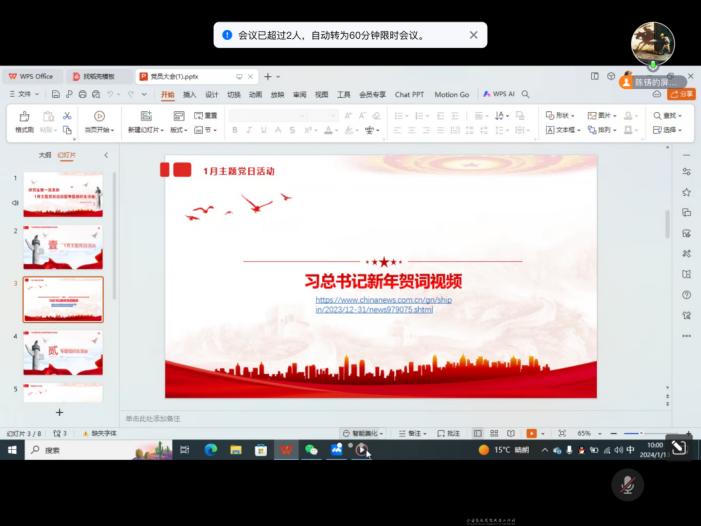
Task: Click the 格式刷 format painter icon
Action: (x=24, y=116)
